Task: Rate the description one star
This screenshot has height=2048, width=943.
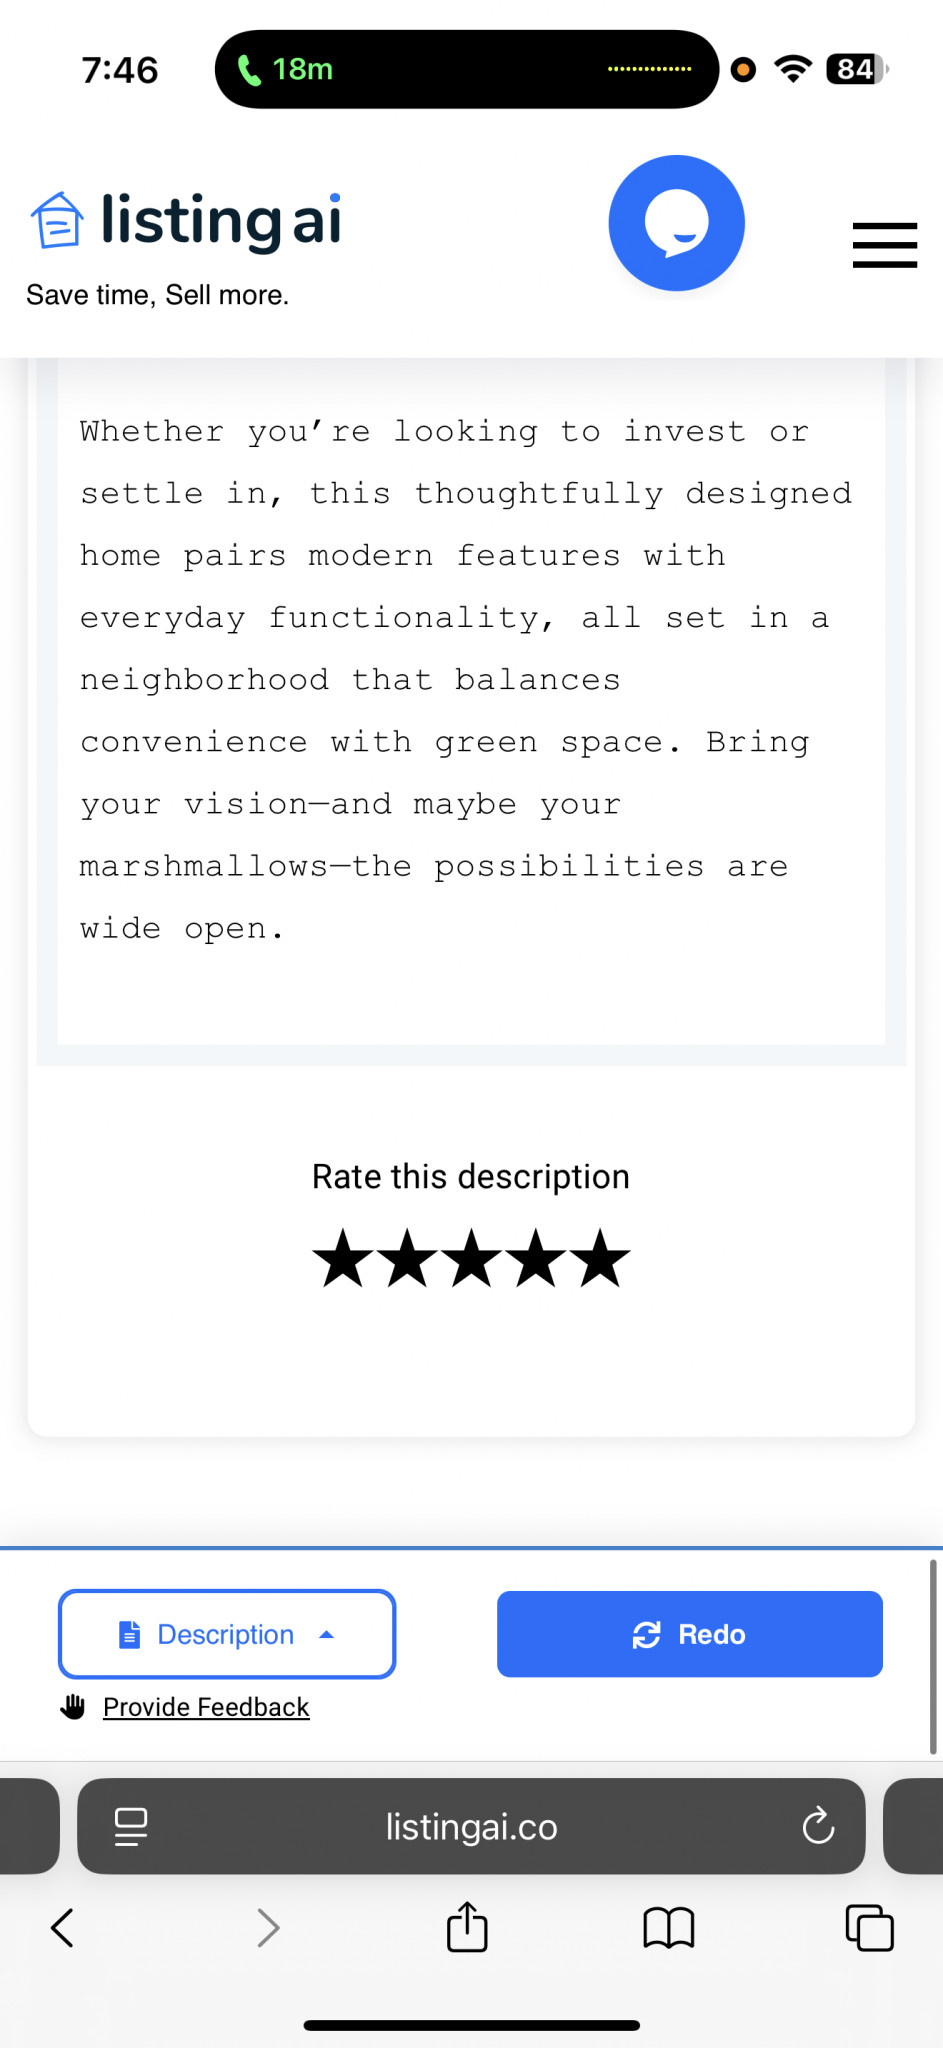Action: tap(343, 1258)
